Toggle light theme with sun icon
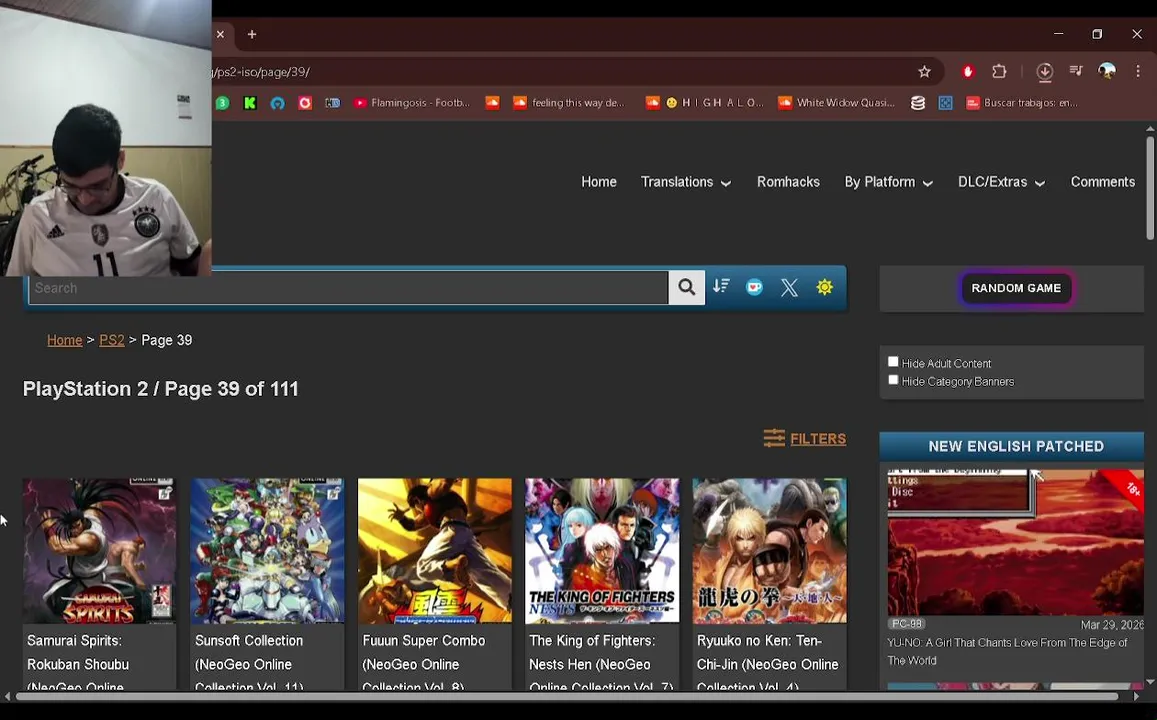1157x720 pixels. [824, 287]
